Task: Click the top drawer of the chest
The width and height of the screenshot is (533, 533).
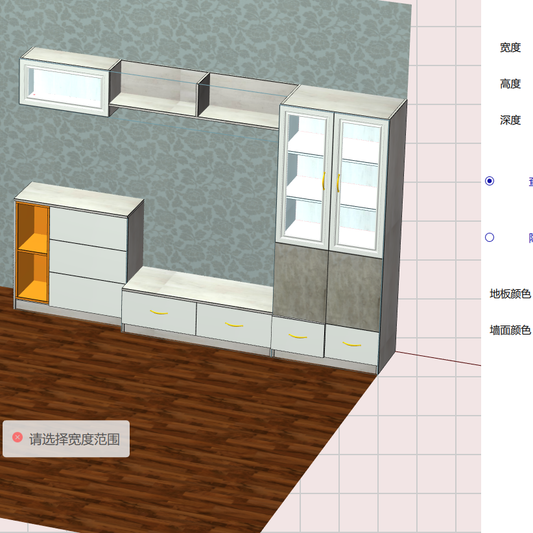Action: click(88, 229)
